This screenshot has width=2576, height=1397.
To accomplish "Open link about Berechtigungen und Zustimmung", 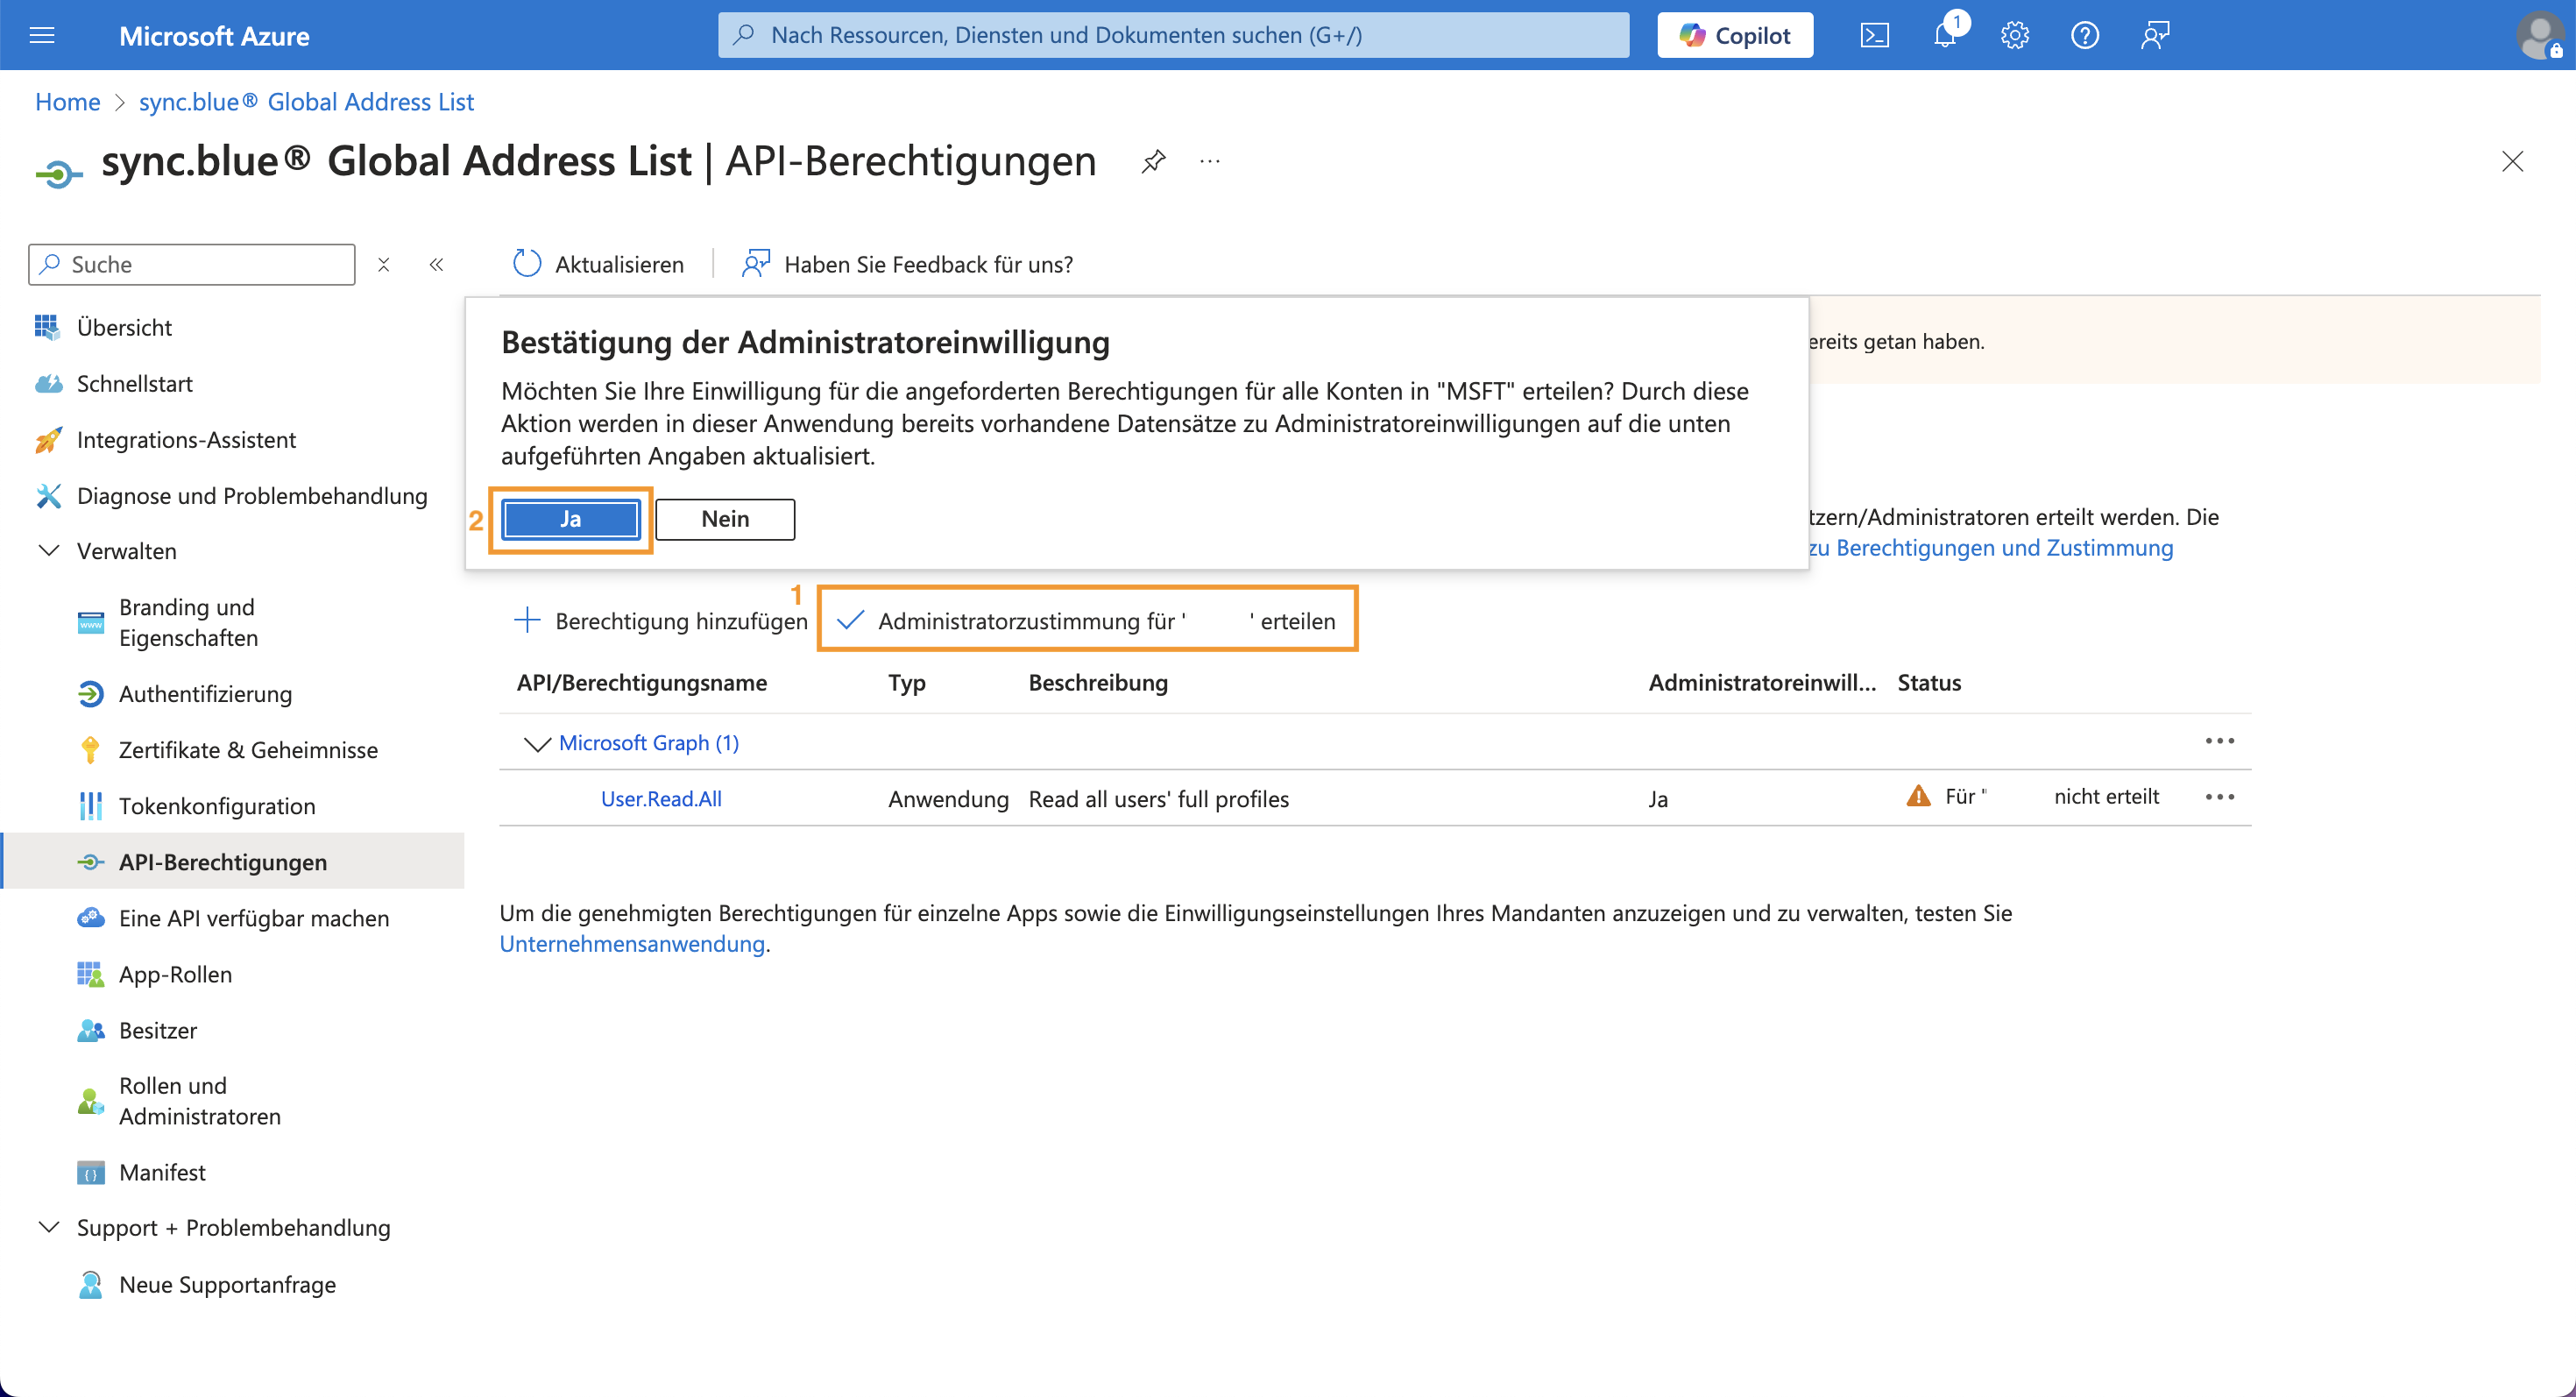I will (x=1990, y=548).
